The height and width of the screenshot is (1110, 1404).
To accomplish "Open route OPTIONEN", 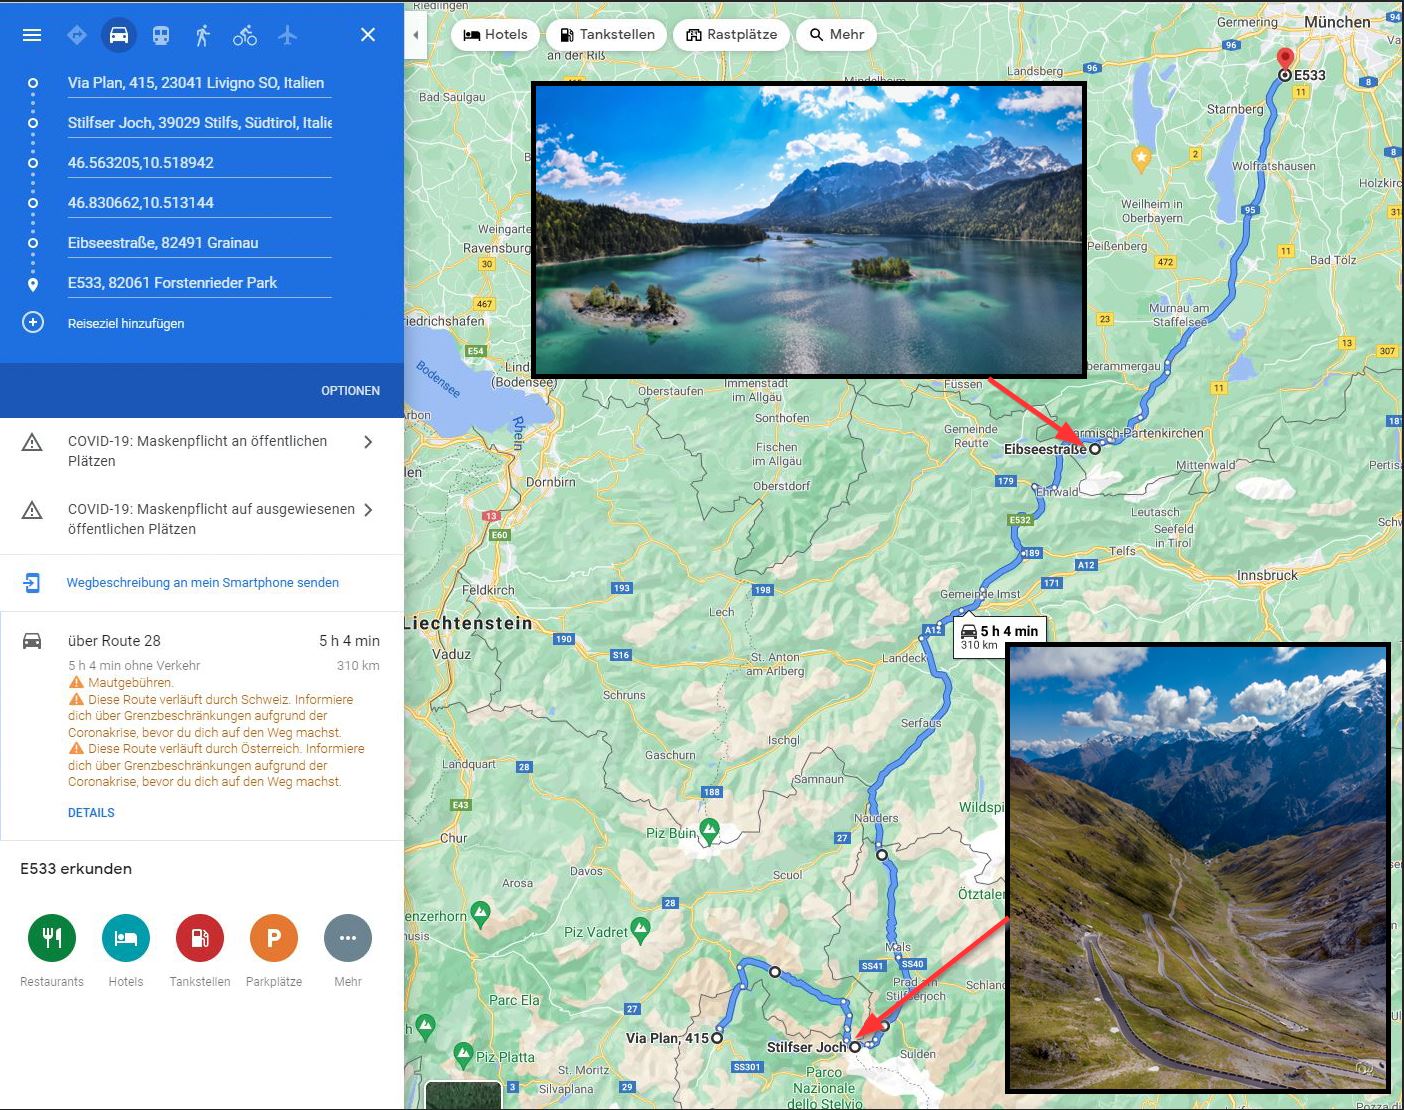I will click(350, 391).
